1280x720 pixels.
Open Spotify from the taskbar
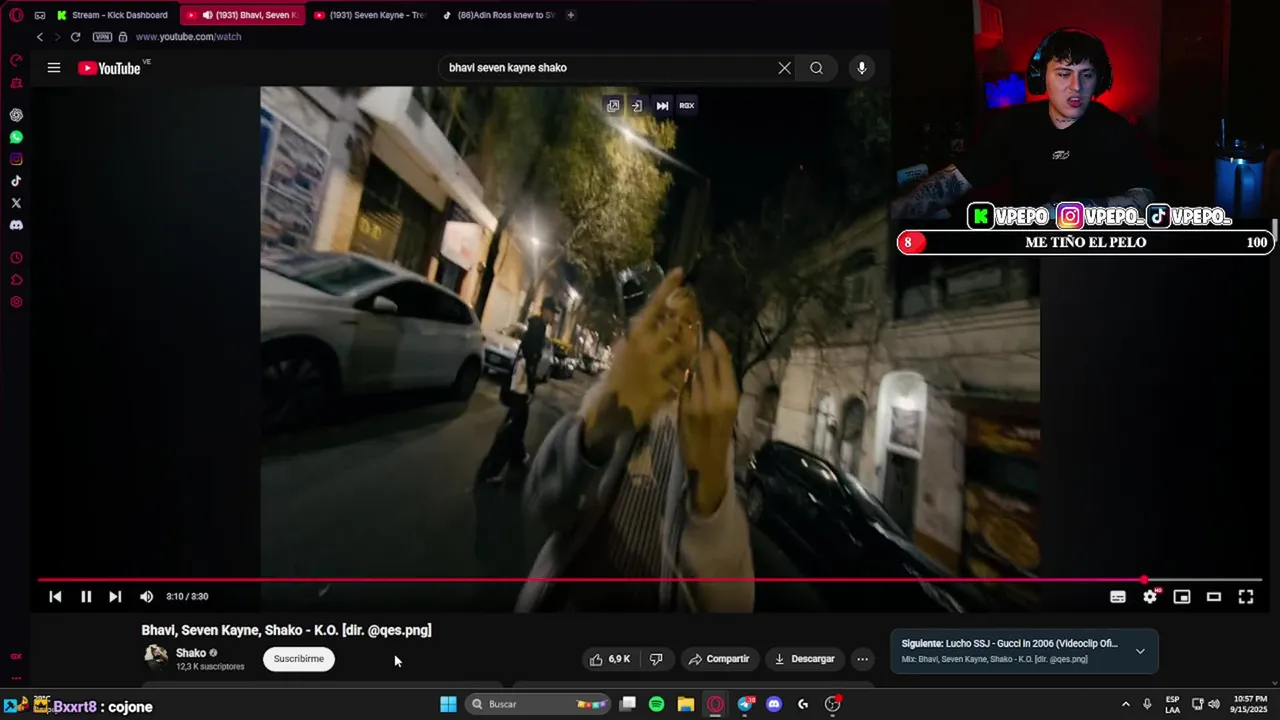(657, 704)
